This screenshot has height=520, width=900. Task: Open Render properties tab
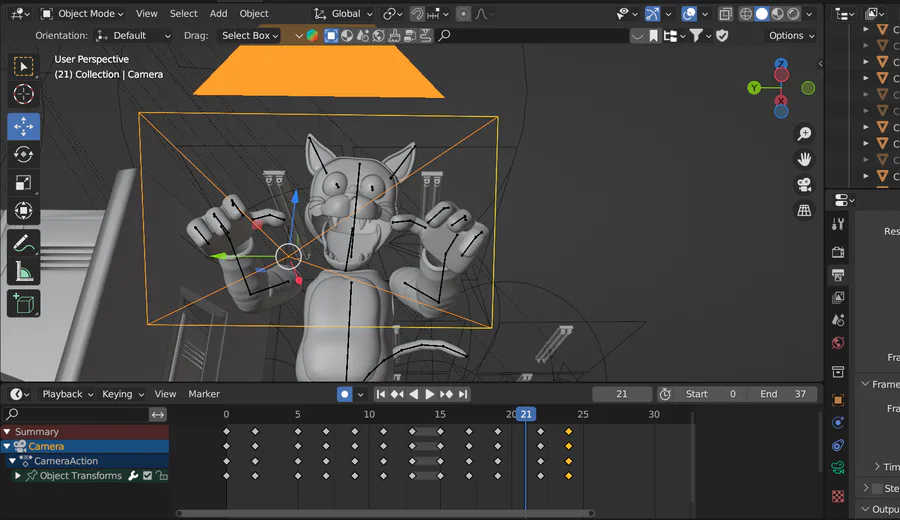838,252
